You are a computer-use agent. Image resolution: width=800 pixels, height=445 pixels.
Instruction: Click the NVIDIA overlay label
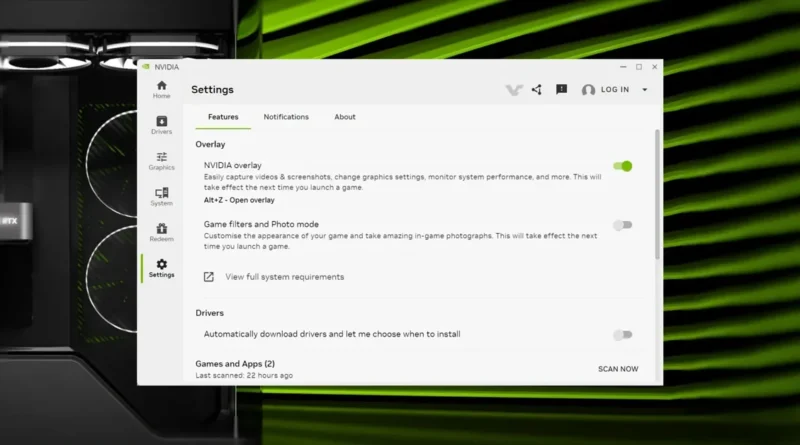232,165
